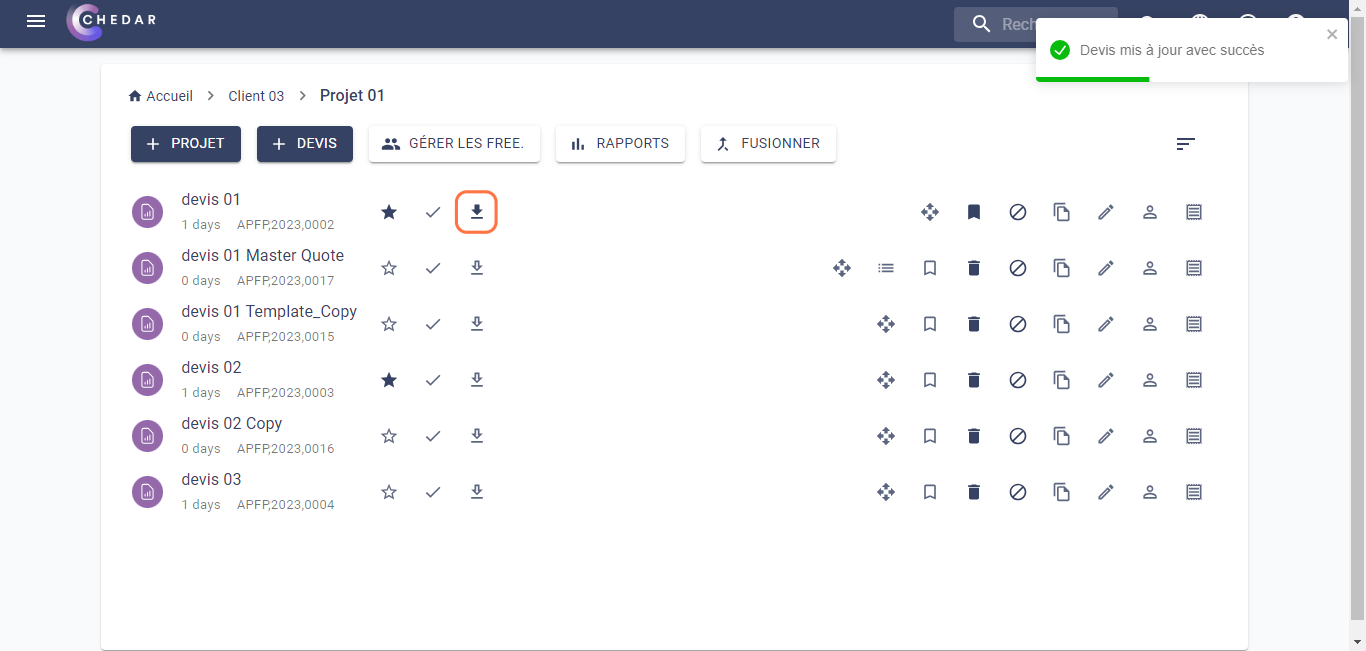The width and height of the screenshot is (1366, 651).
Task: Toggle favorite star for devis 01
Action: click(389, 212)
